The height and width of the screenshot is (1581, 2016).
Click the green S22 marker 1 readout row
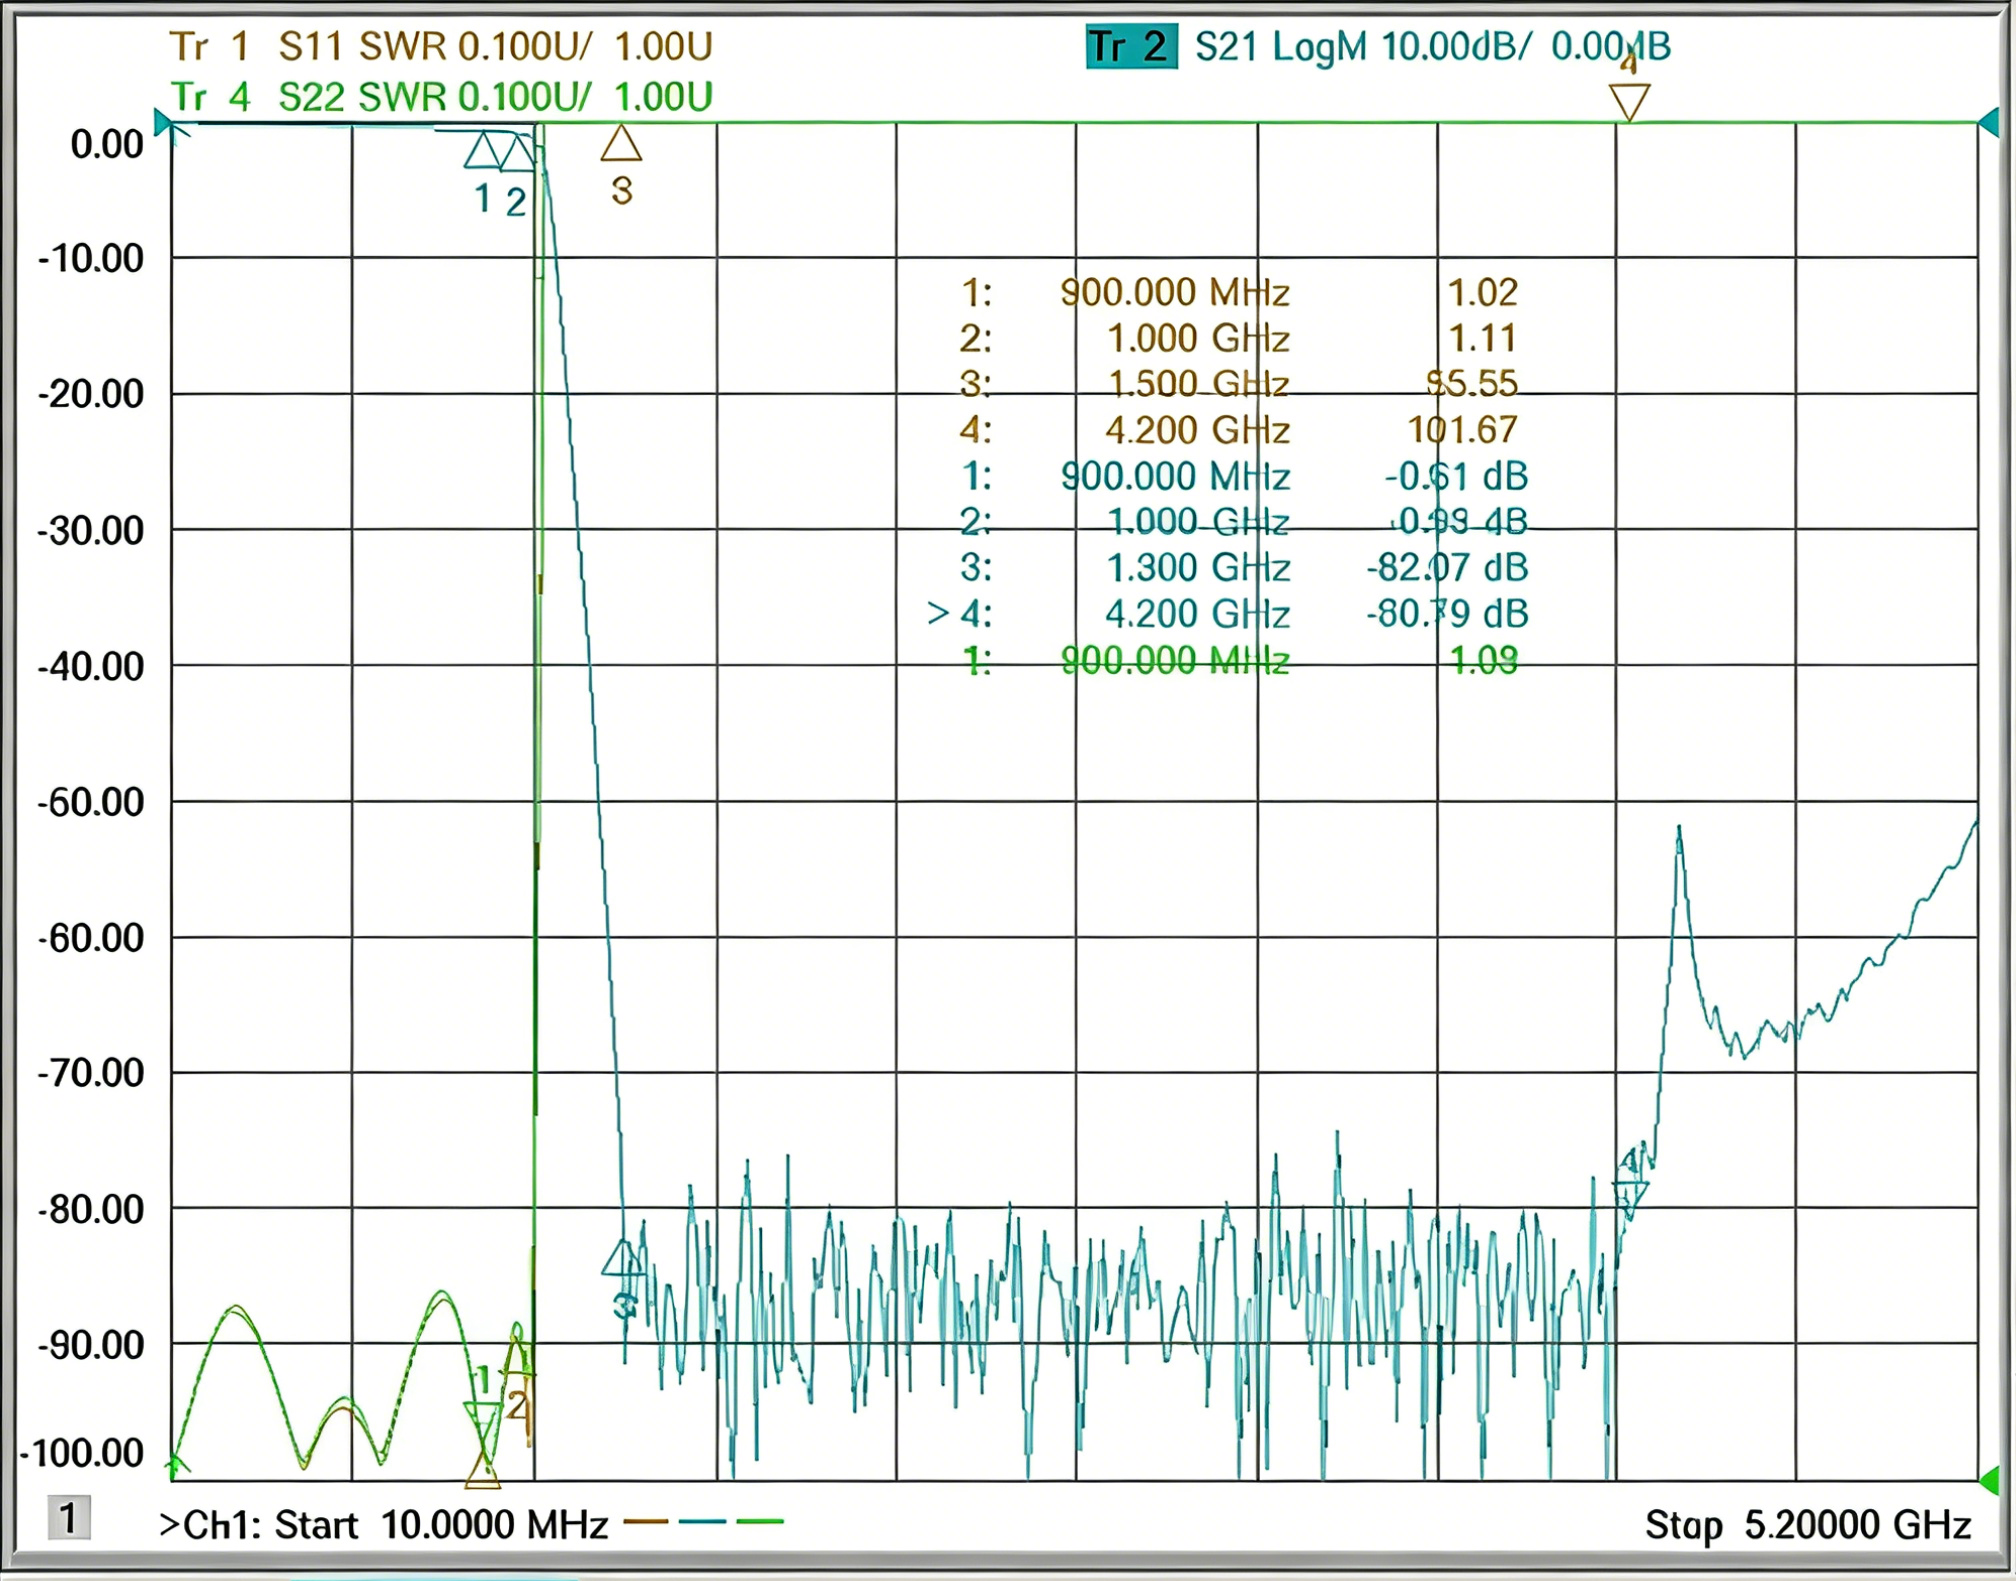(x=1240, y=660)
